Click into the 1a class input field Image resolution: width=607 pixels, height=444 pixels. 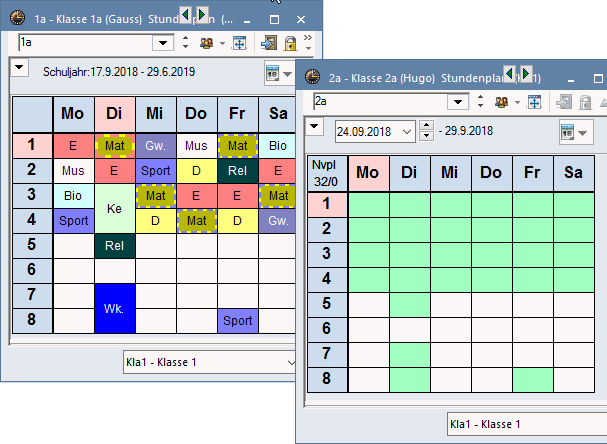tap(85, 42)
